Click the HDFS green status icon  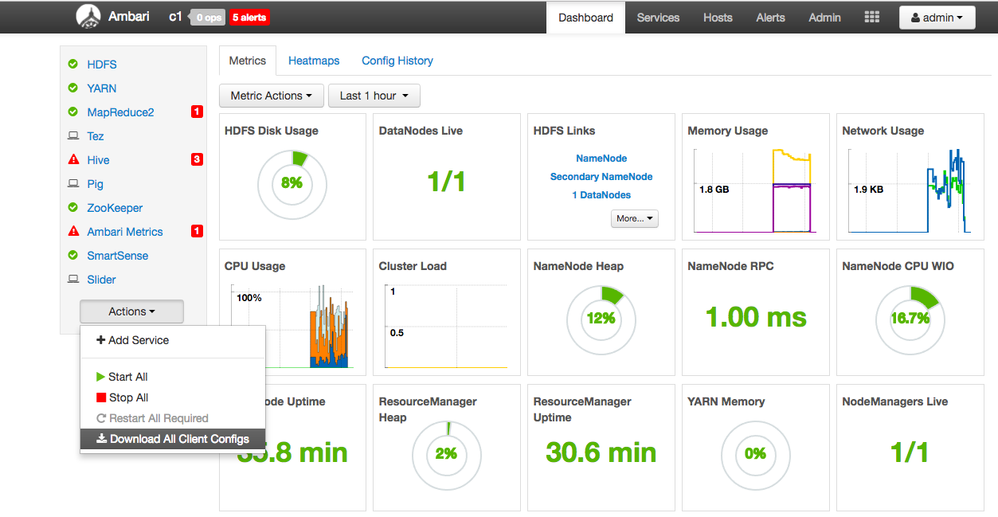(x=73, y=64)
